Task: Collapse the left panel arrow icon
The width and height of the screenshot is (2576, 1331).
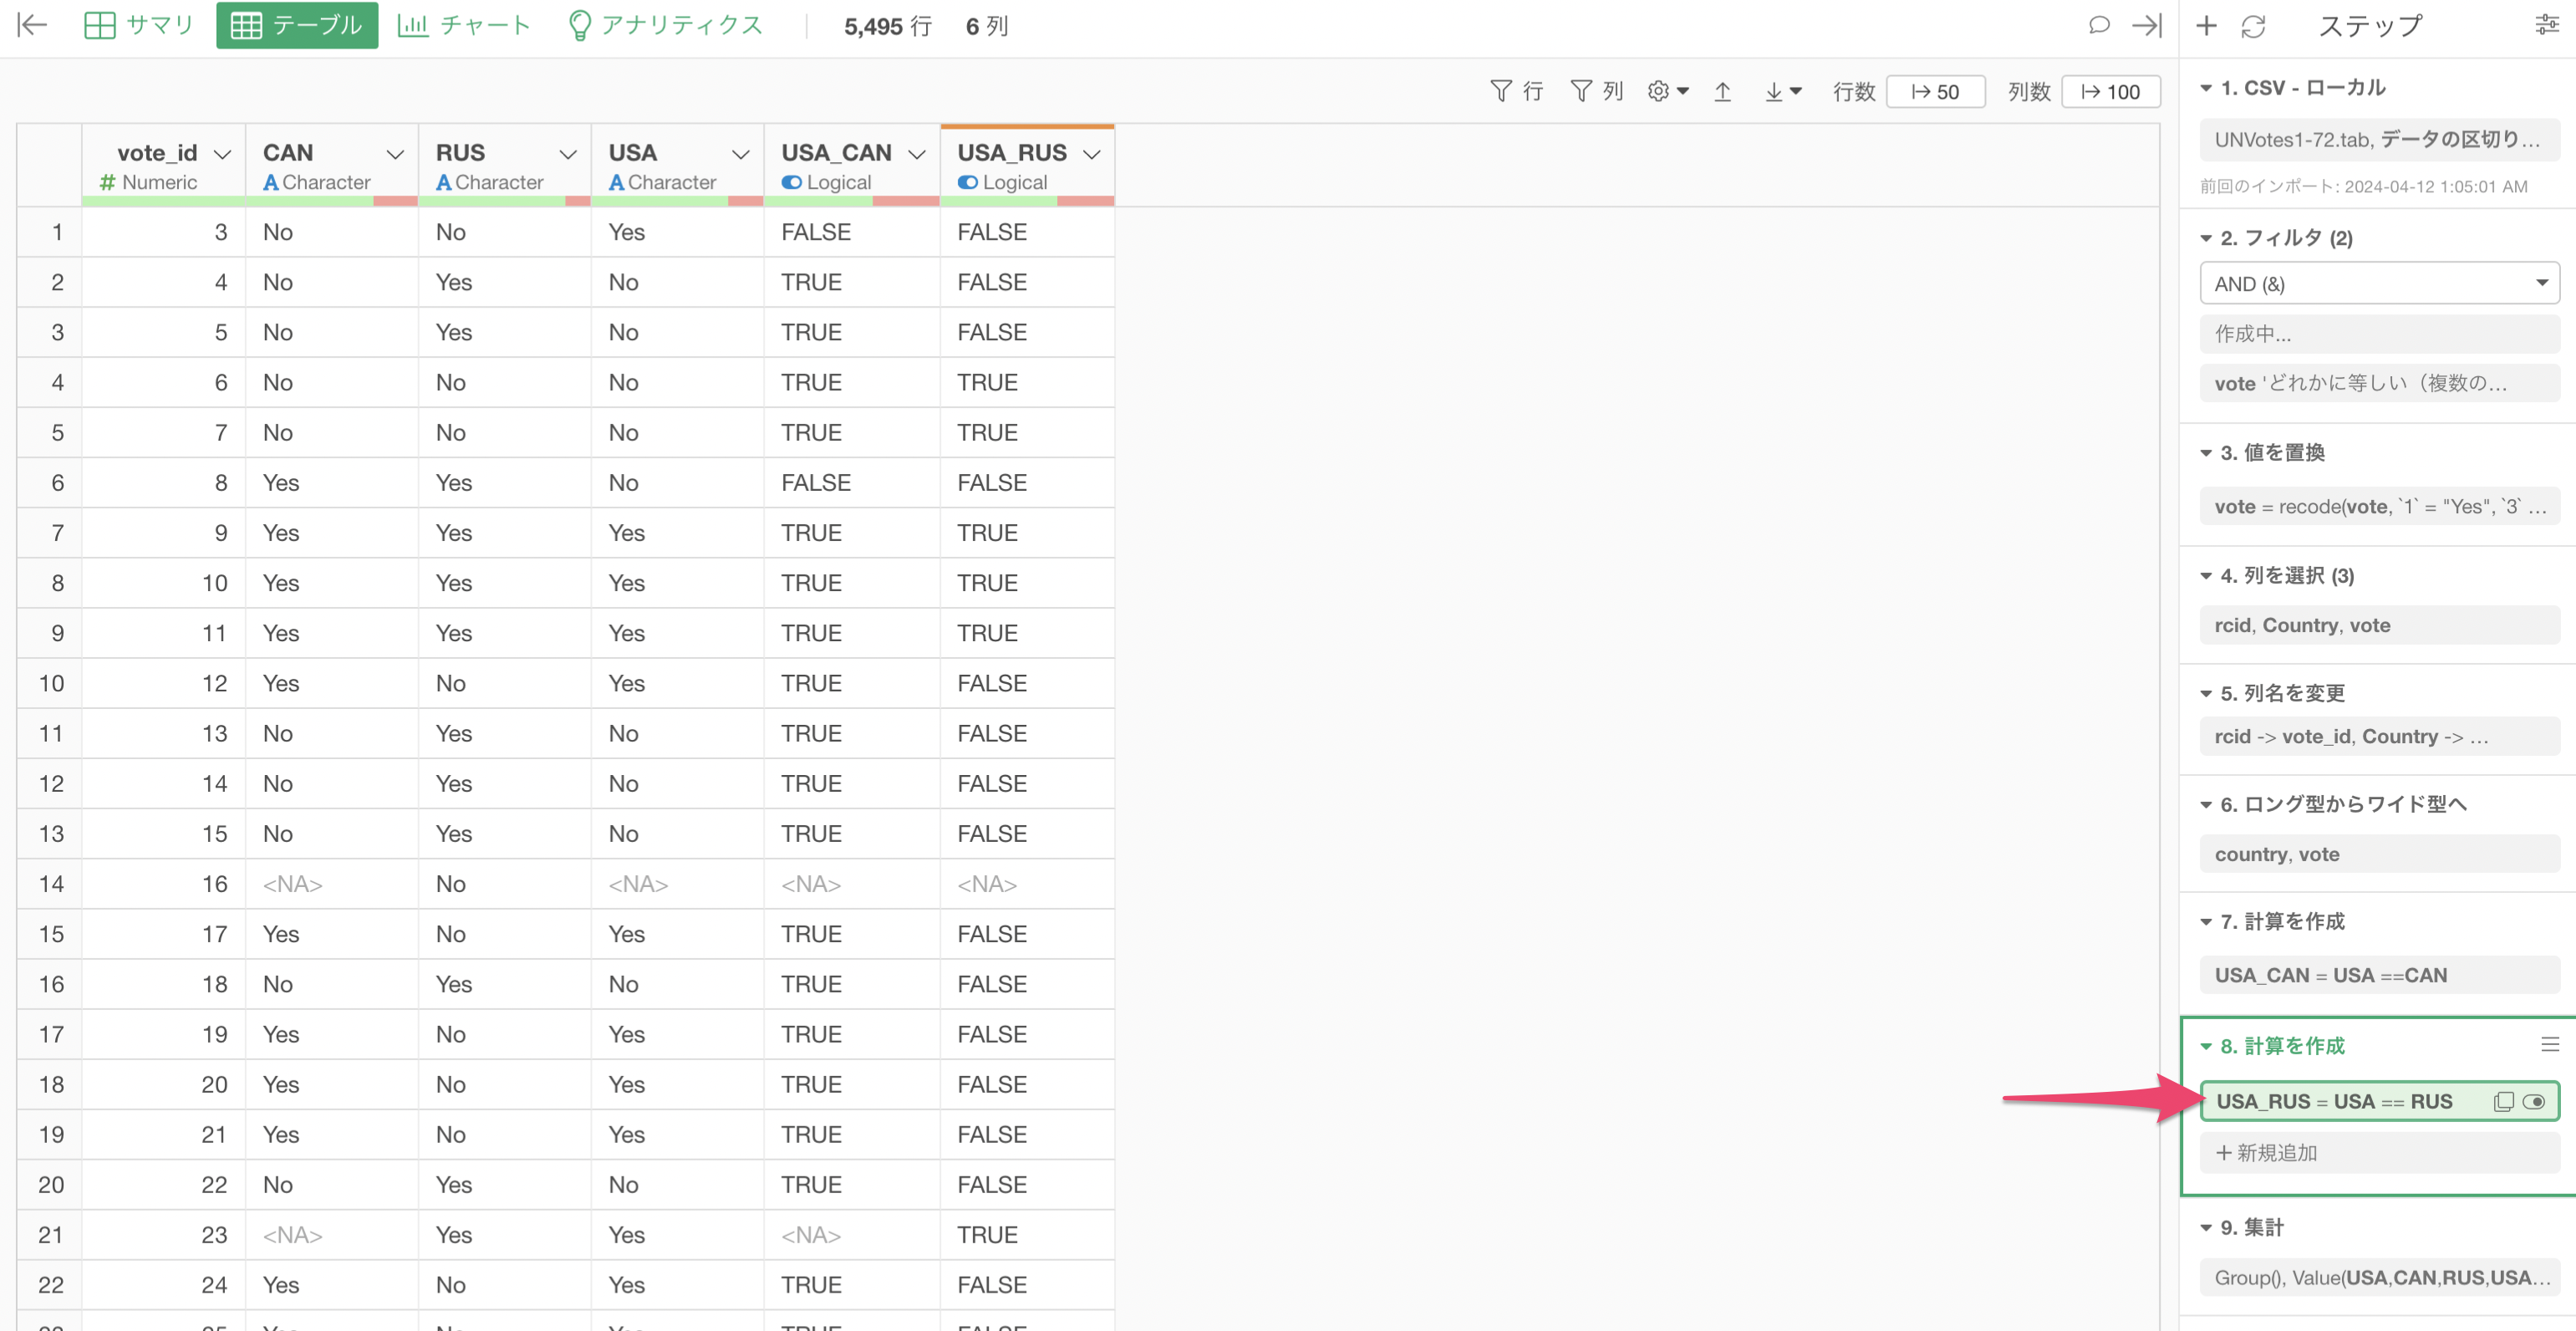Action: click(32, 25)
